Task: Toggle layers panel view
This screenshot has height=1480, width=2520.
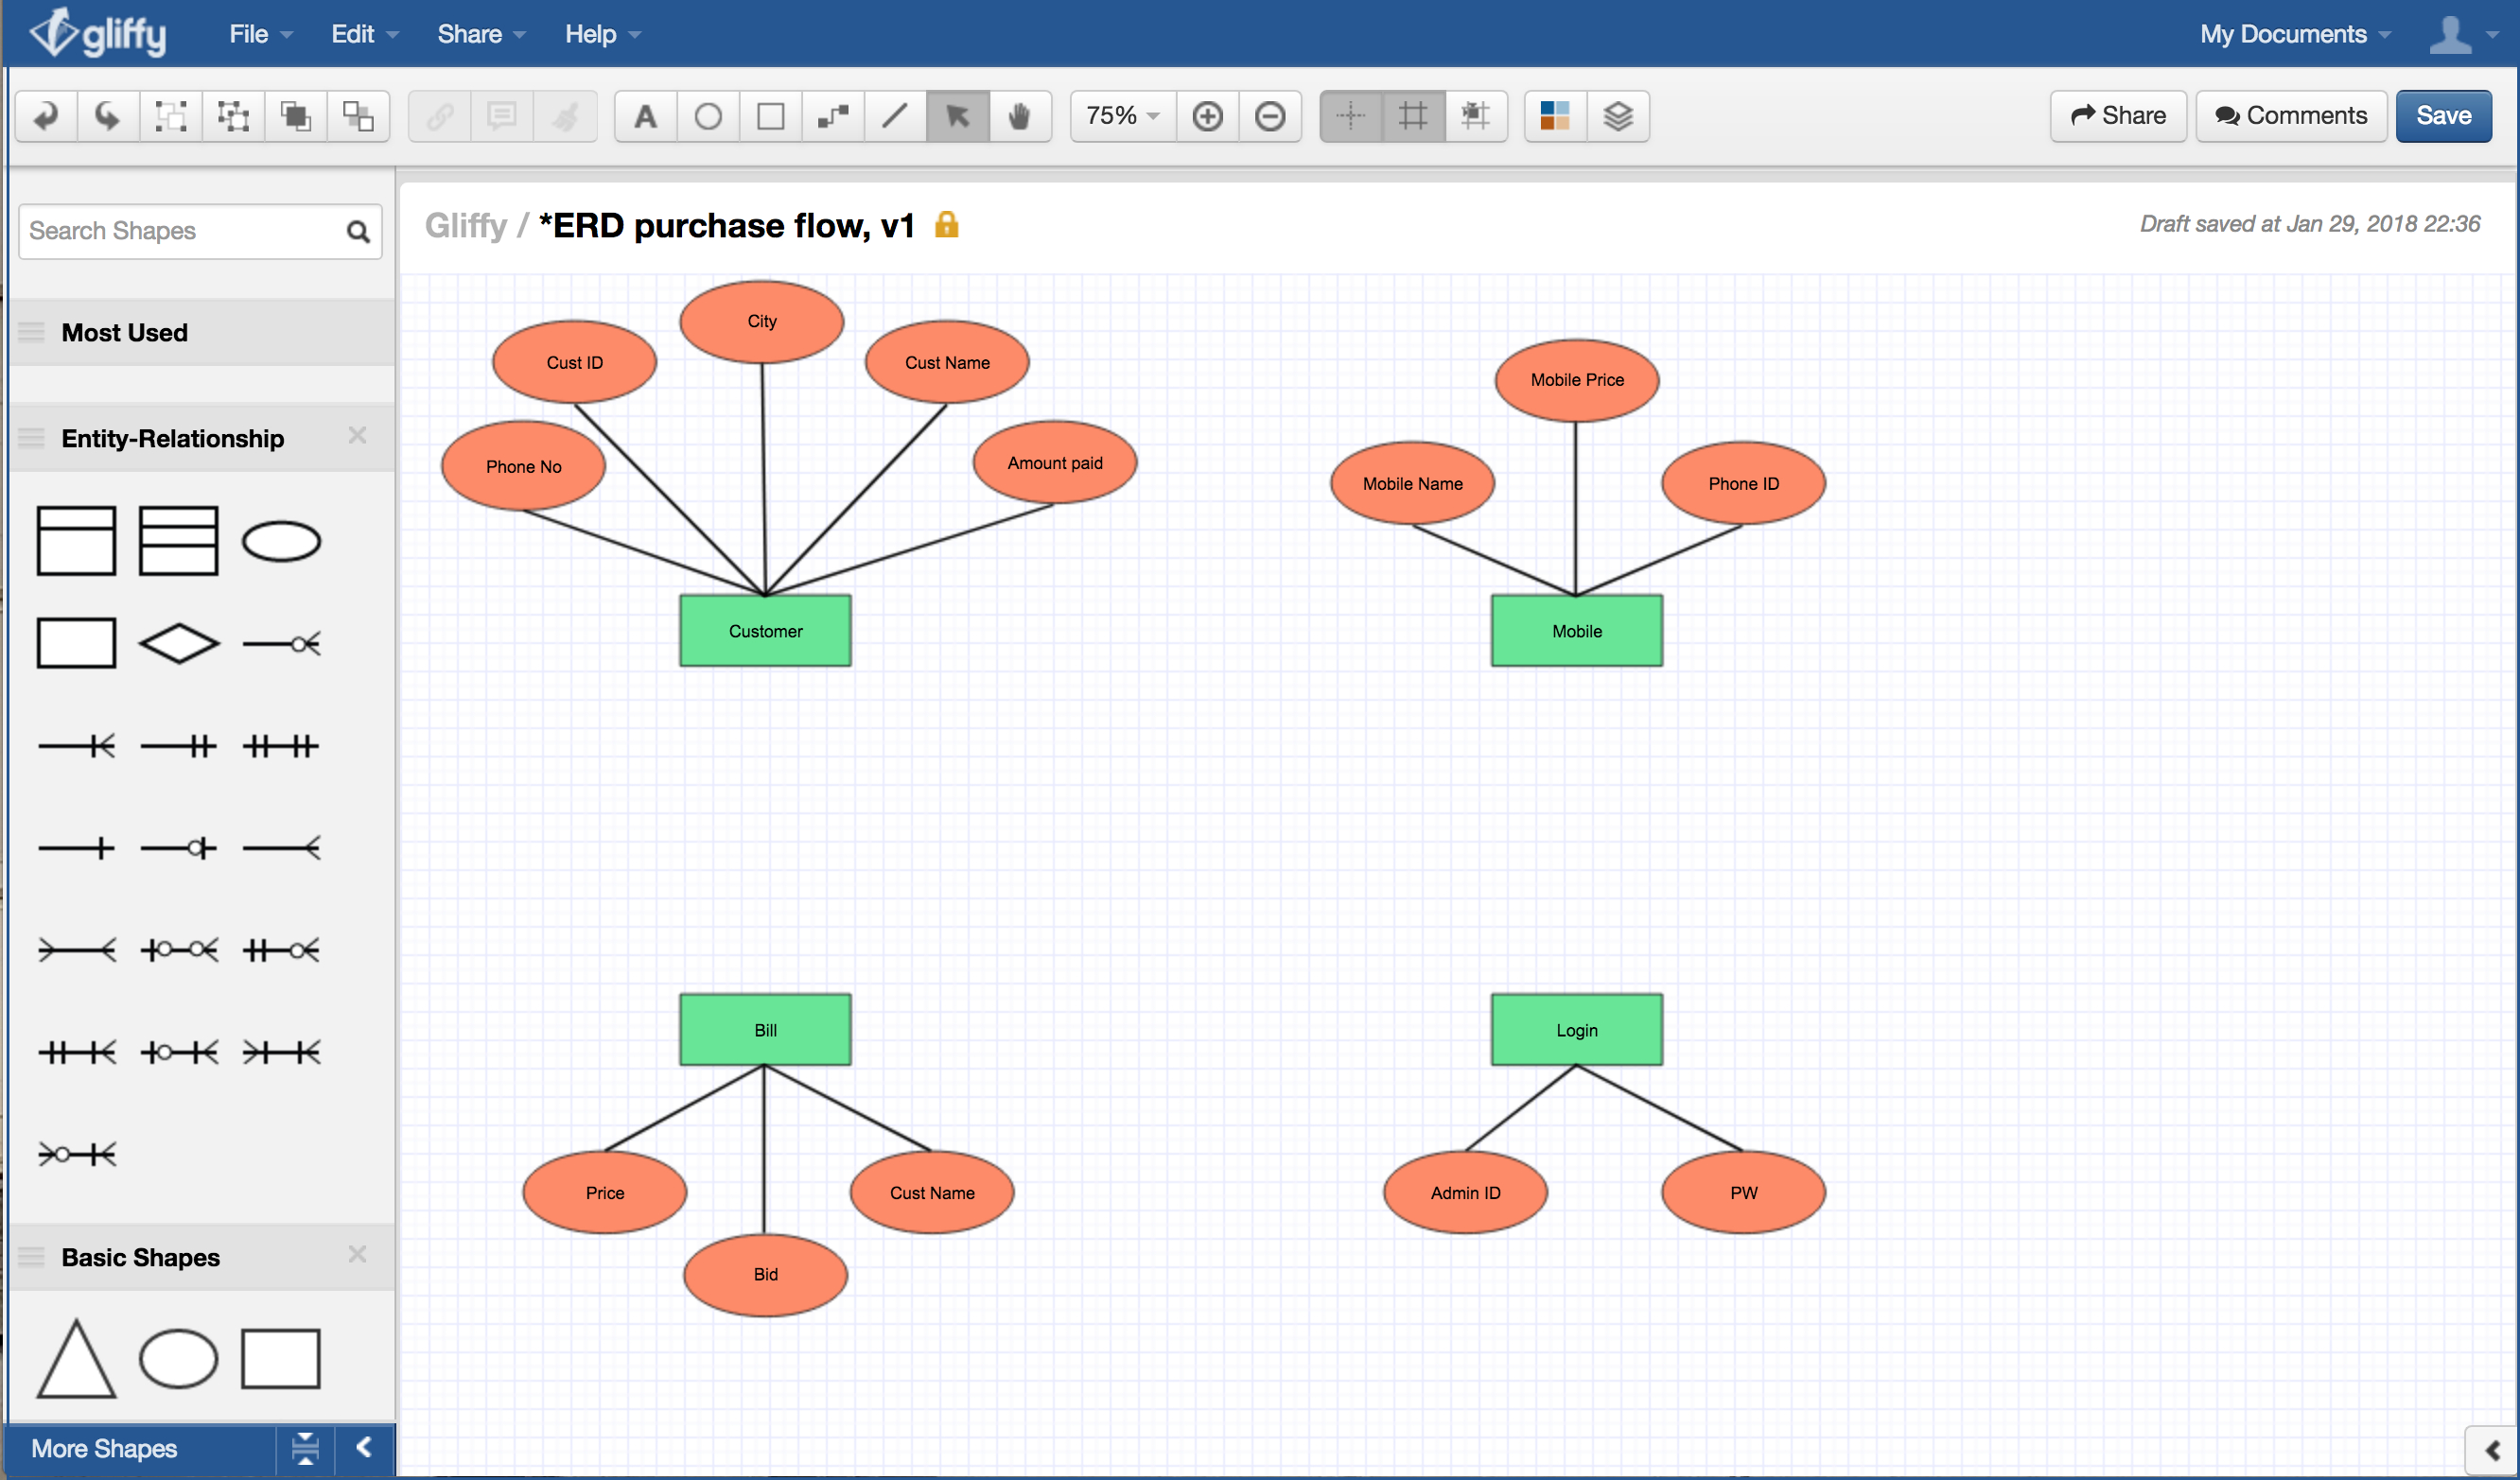Action: [1618, 113]
